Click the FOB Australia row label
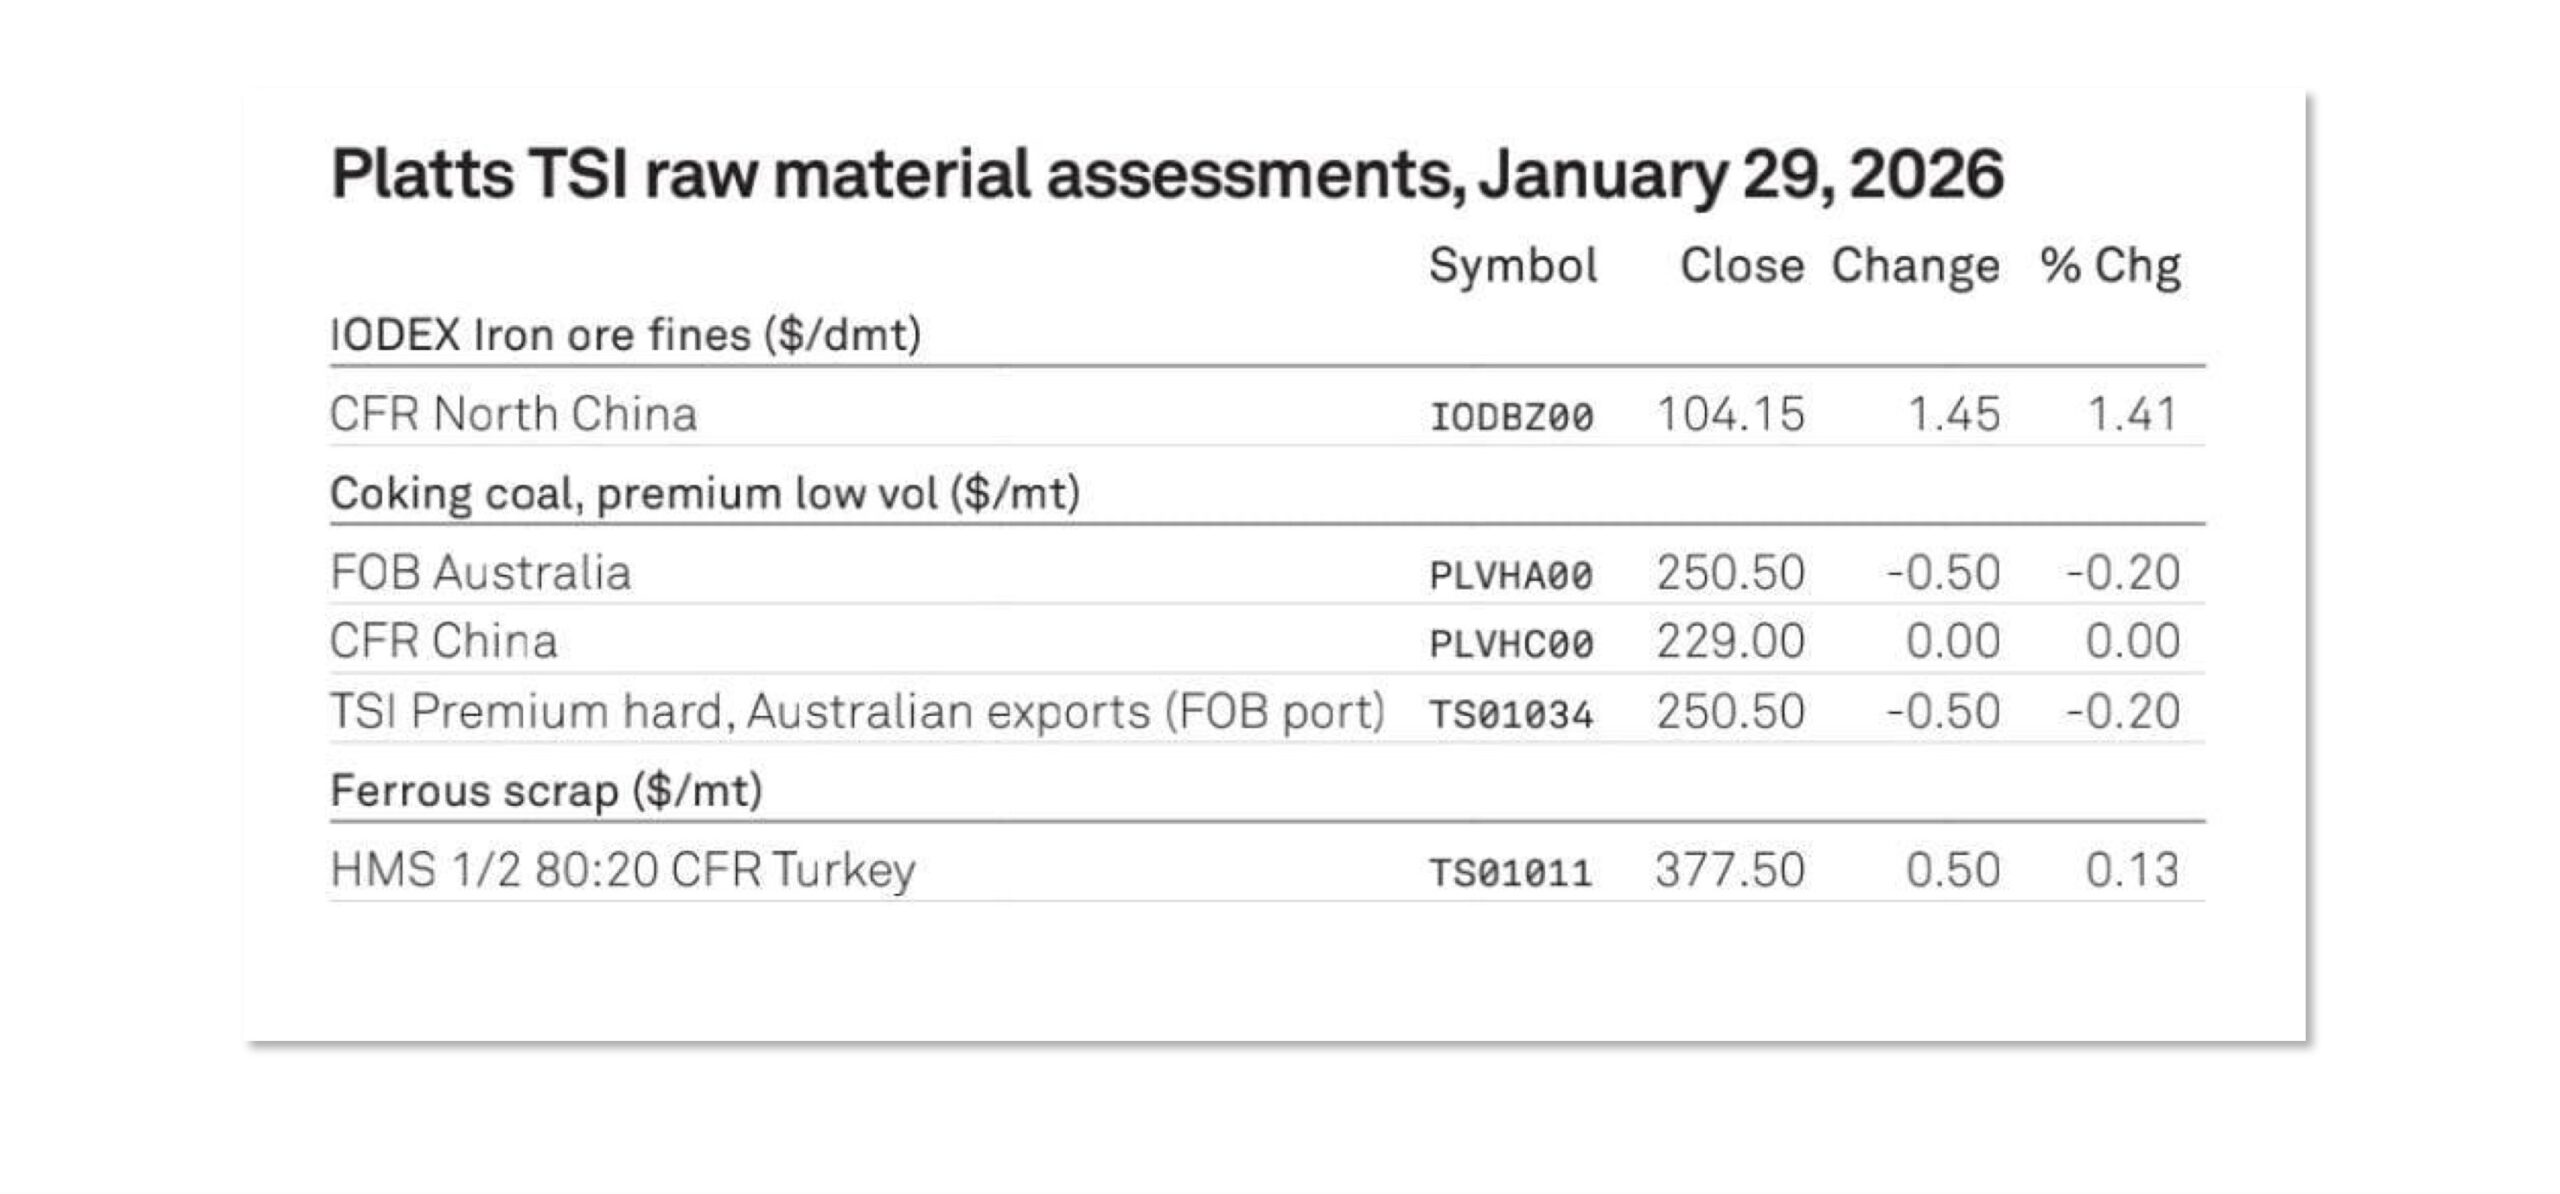This screenshot has height=1194, width=2560. click(480, 573)
